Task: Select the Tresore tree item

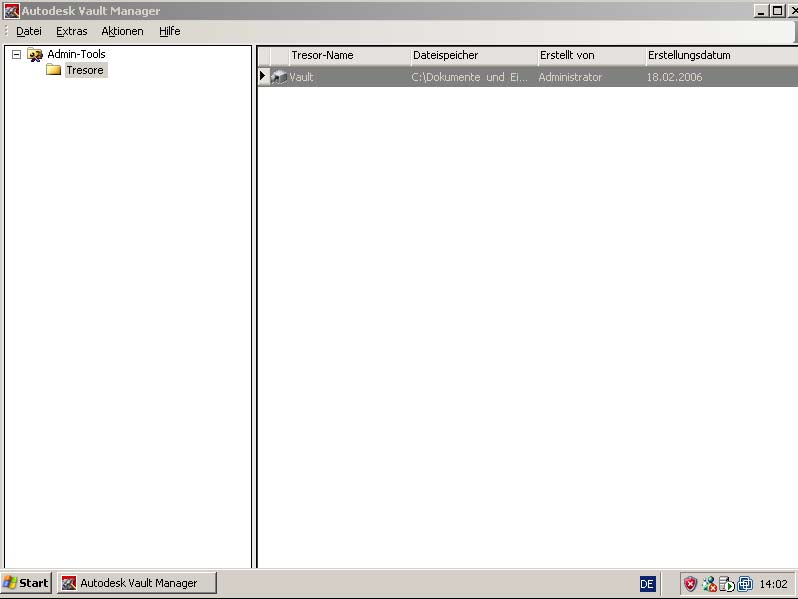Action: pos(85,70)
